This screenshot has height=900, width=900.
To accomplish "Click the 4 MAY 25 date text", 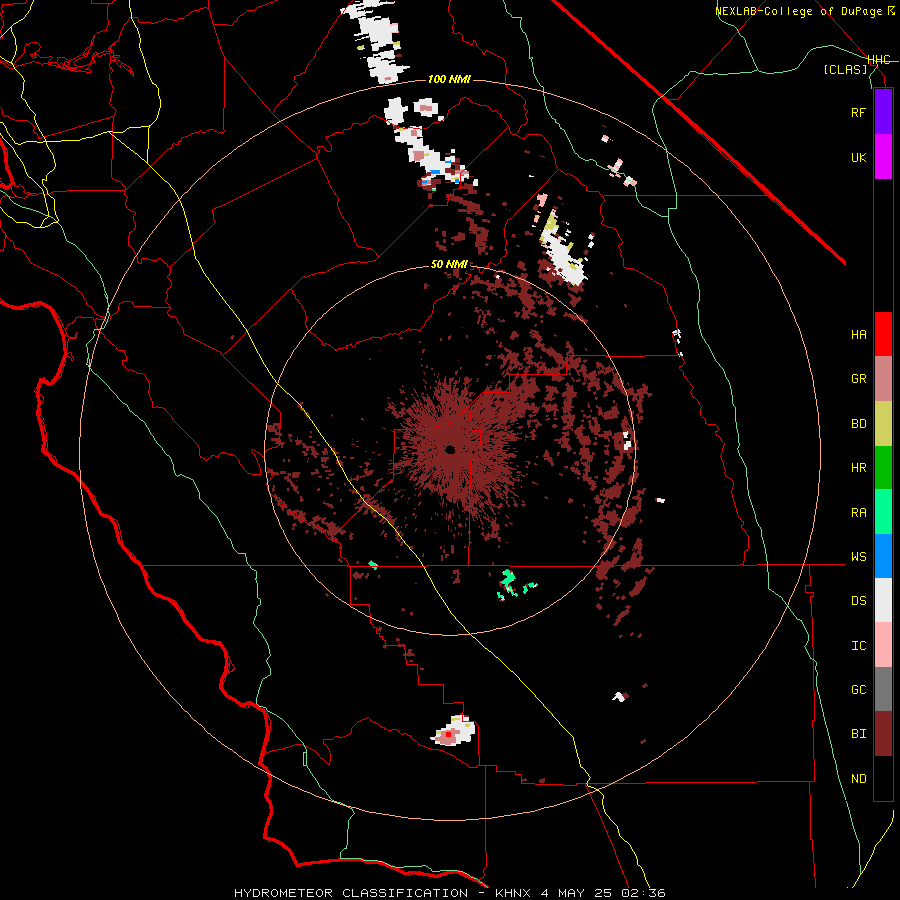I will (577, 893).
